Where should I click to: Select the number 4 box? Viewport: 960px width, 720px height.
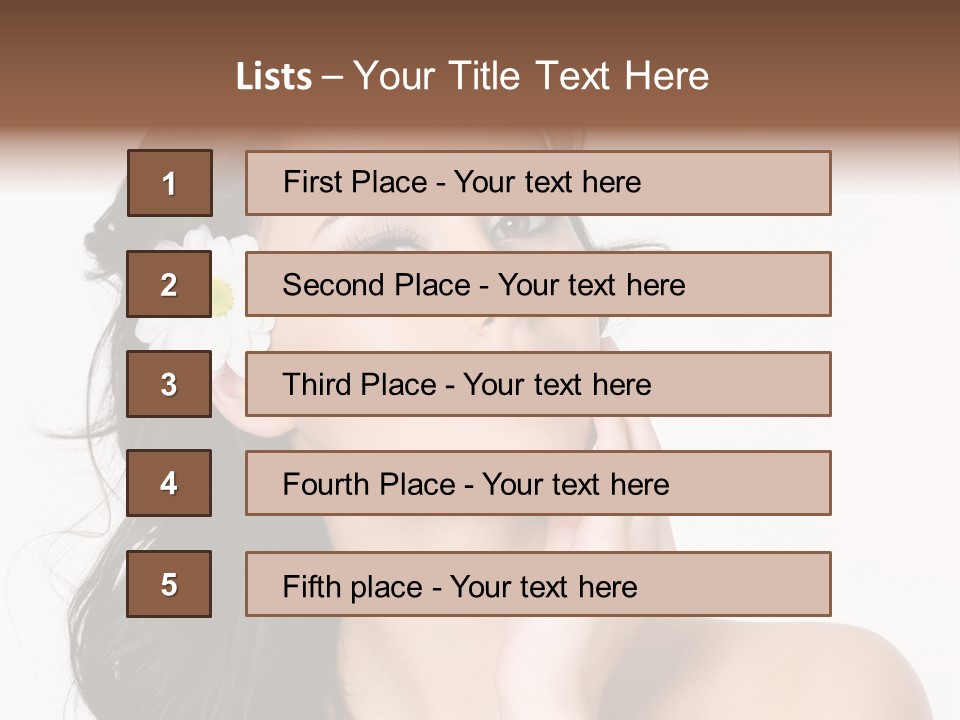(x=169, y=483)
